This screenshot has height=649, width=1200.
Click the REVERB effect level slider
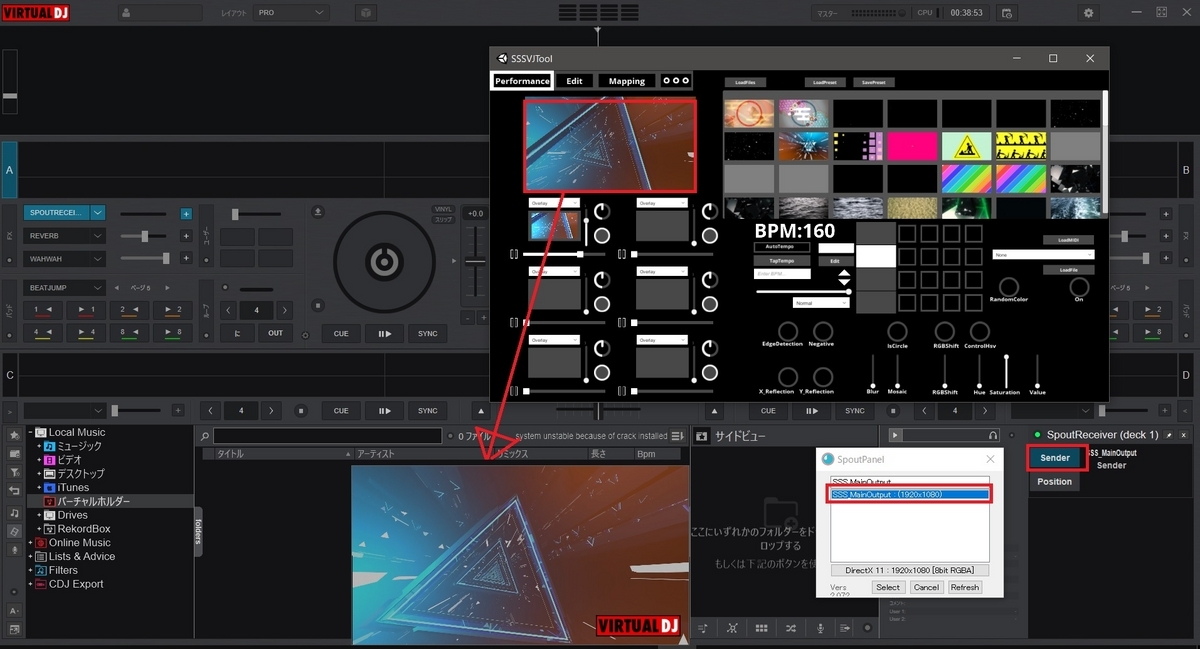[x=143, y=236]
